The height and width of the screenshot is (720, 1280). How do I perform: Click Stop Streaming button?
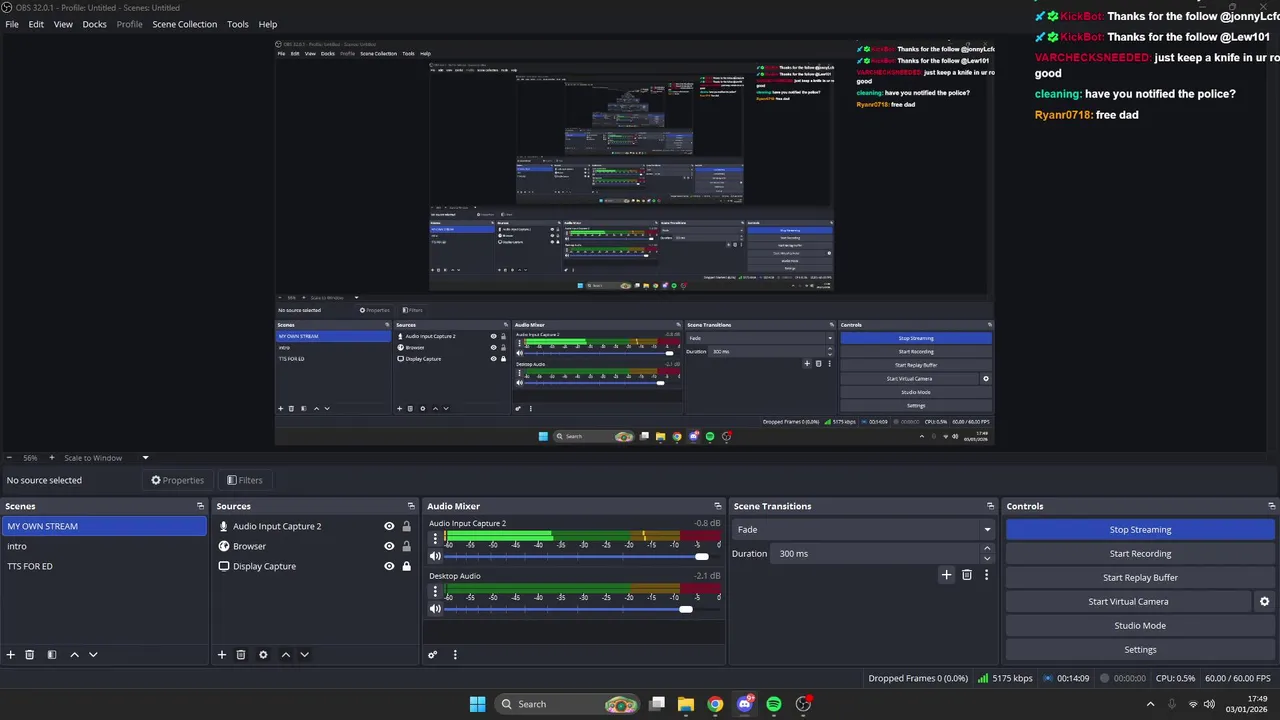click(1140, 530)
